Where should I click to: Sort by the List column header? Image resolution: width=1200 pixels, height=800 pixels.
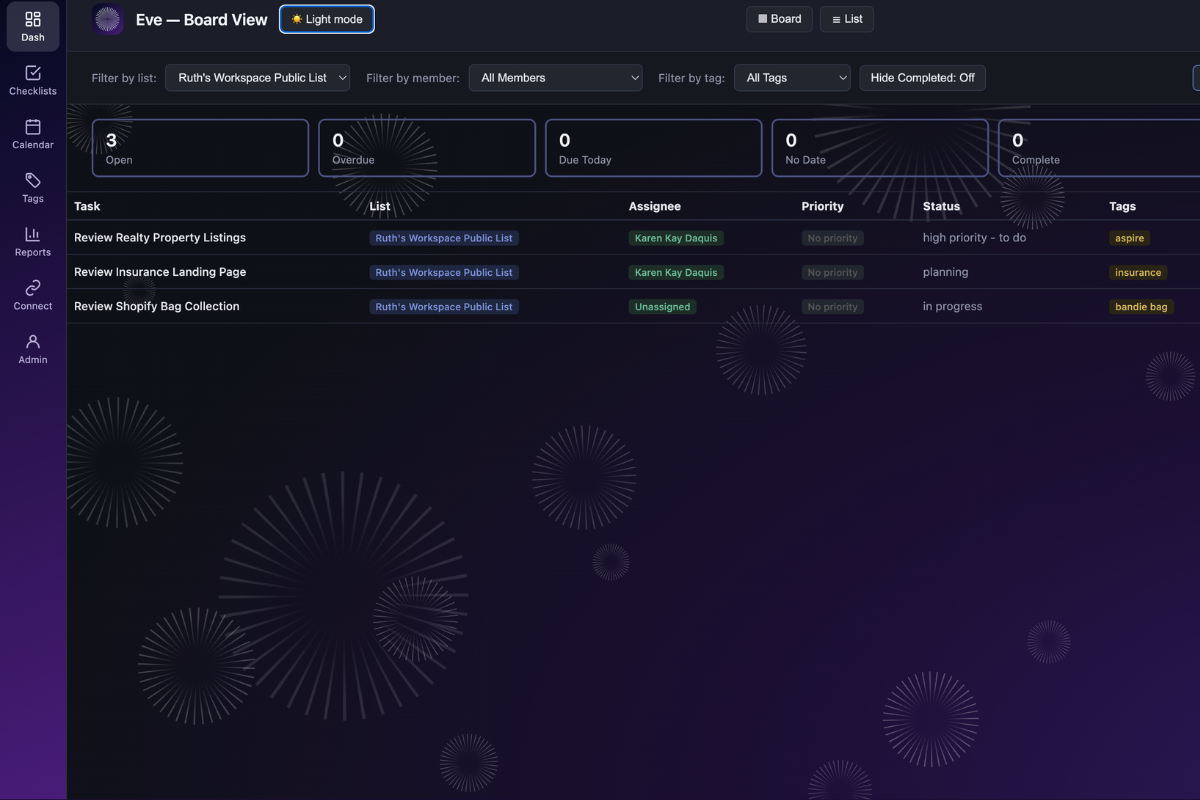coord(380,206)
